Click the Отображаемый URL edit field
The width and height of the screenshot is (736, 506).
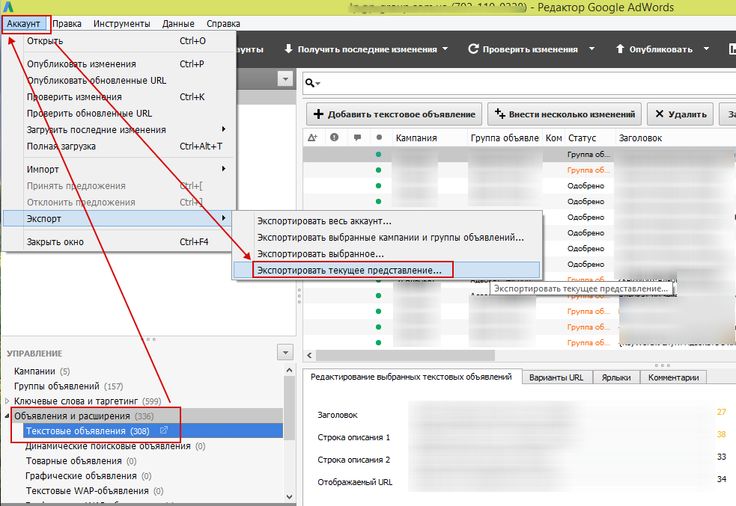[559, 482]
